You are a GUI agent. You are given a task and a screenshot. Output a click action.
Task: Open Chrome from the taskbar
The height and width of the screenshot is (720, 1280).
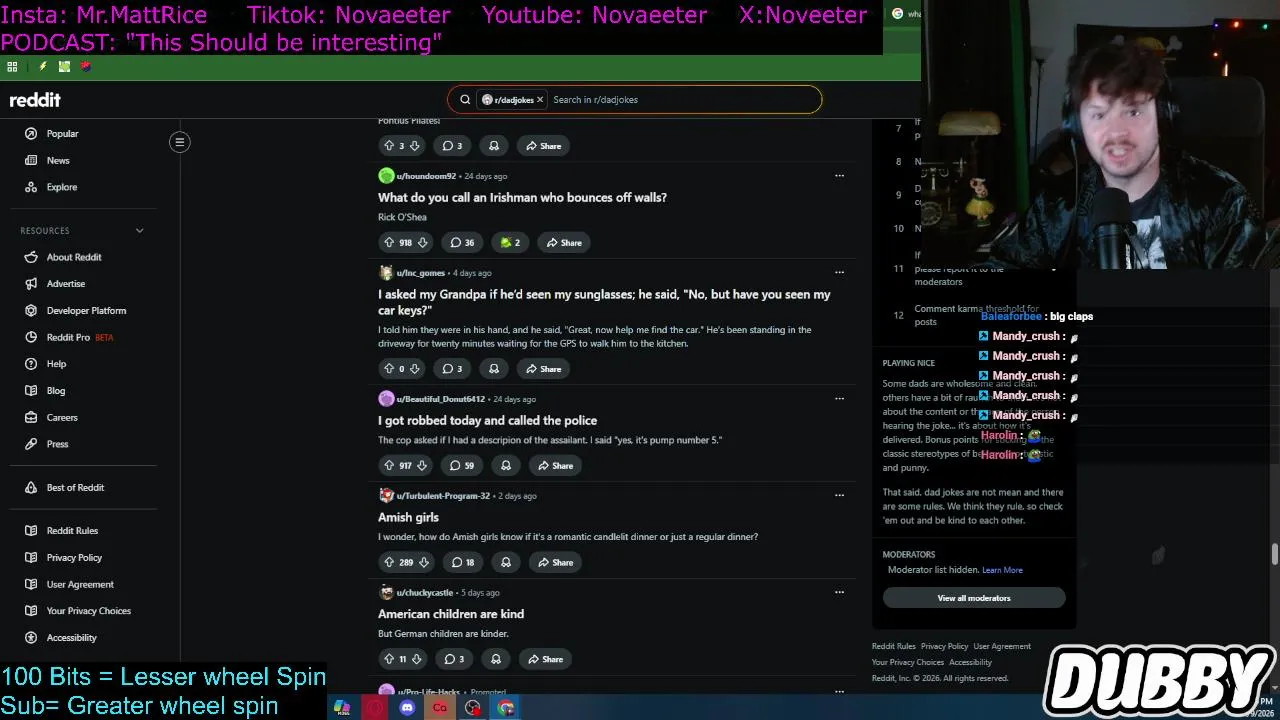(x=506, y=708)
